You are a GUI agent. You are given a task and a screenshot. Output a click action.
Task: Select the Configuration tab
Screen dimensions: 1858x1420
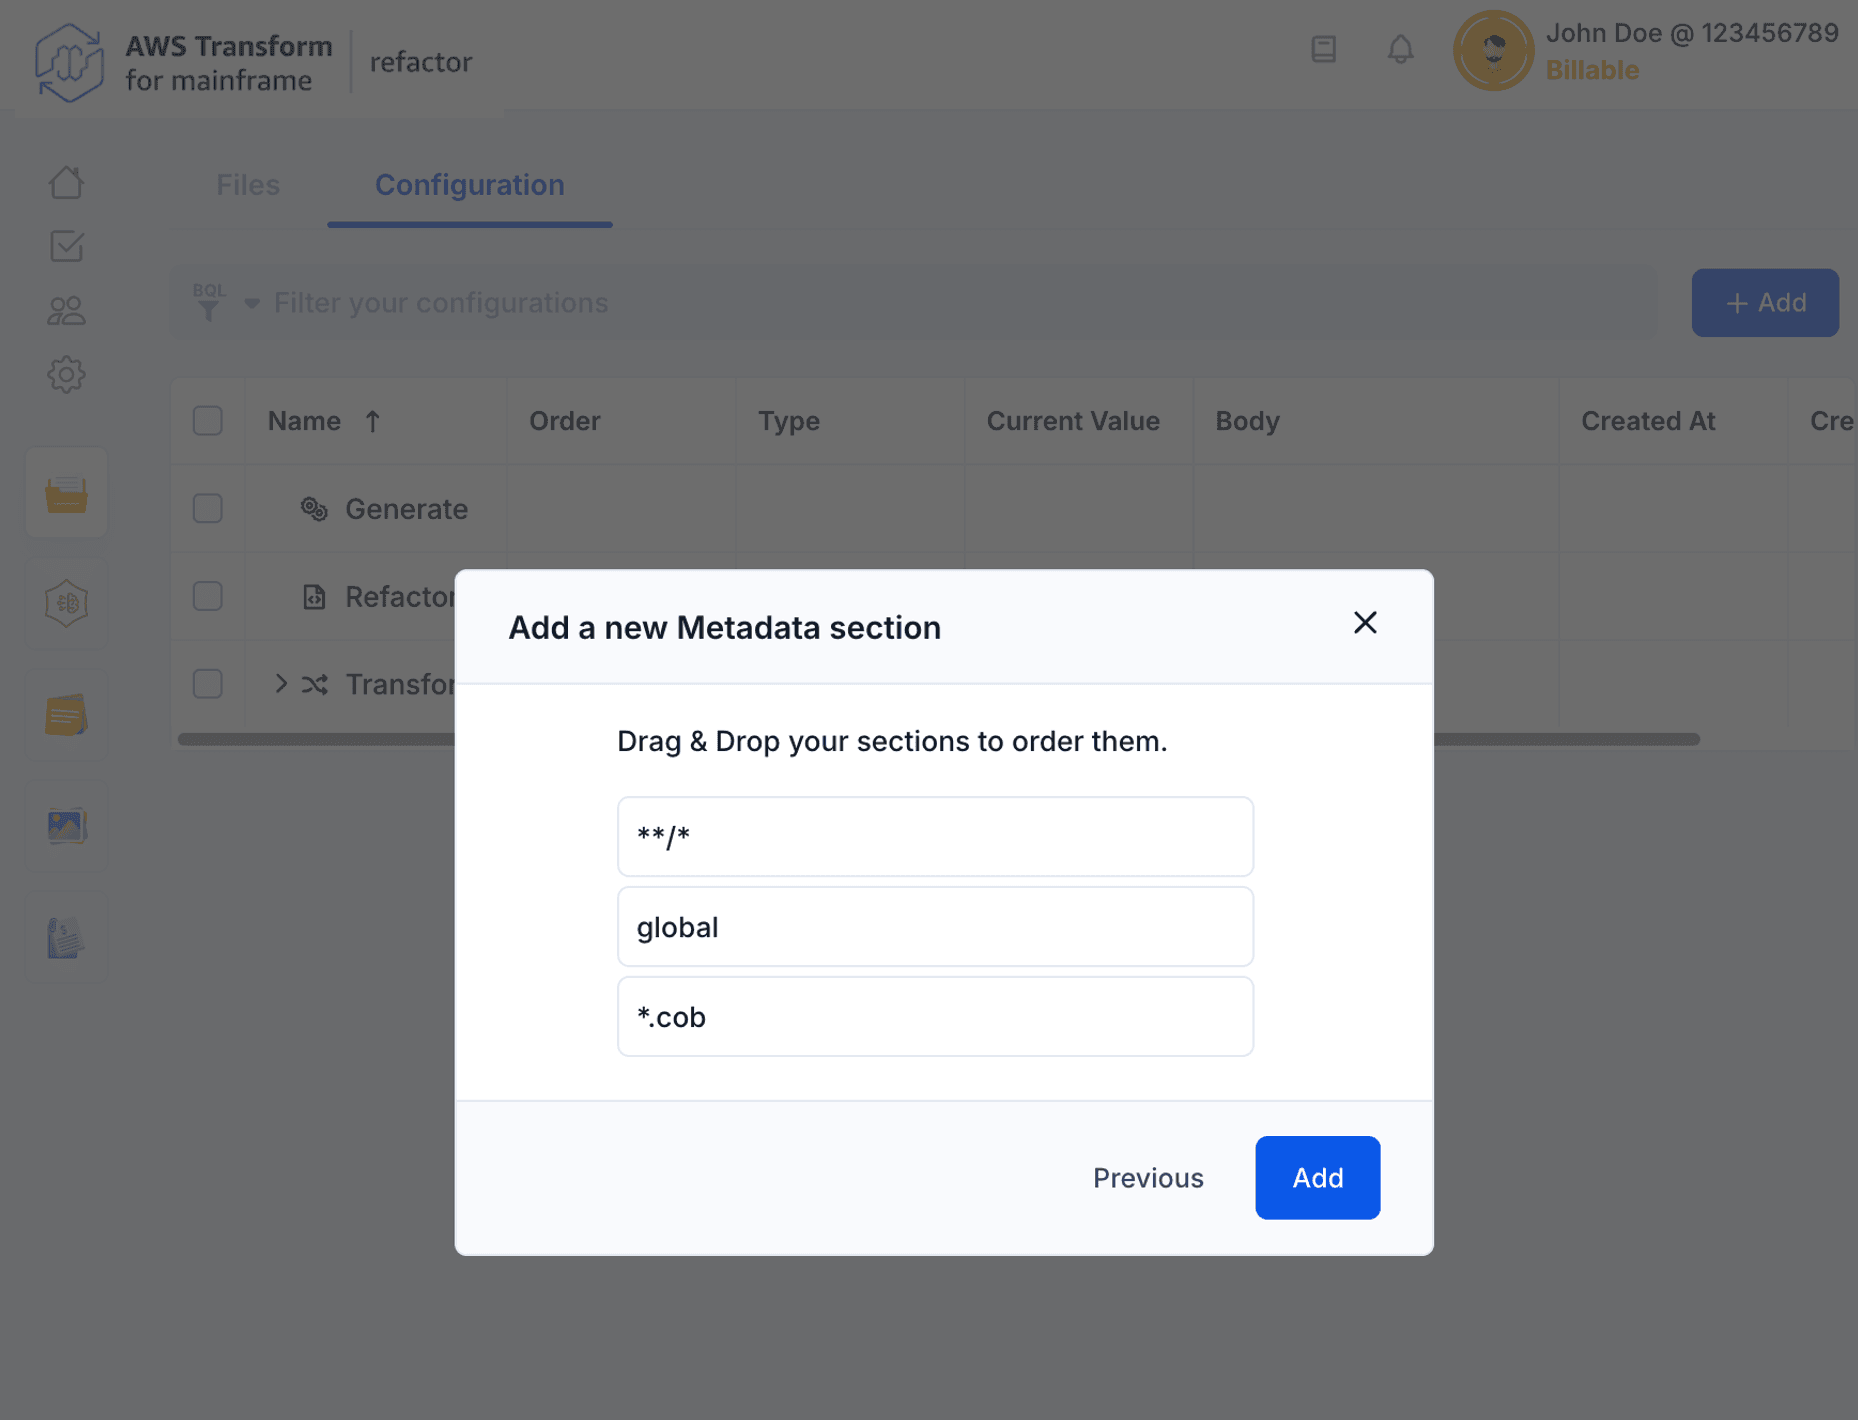click(x=469, y=185)
